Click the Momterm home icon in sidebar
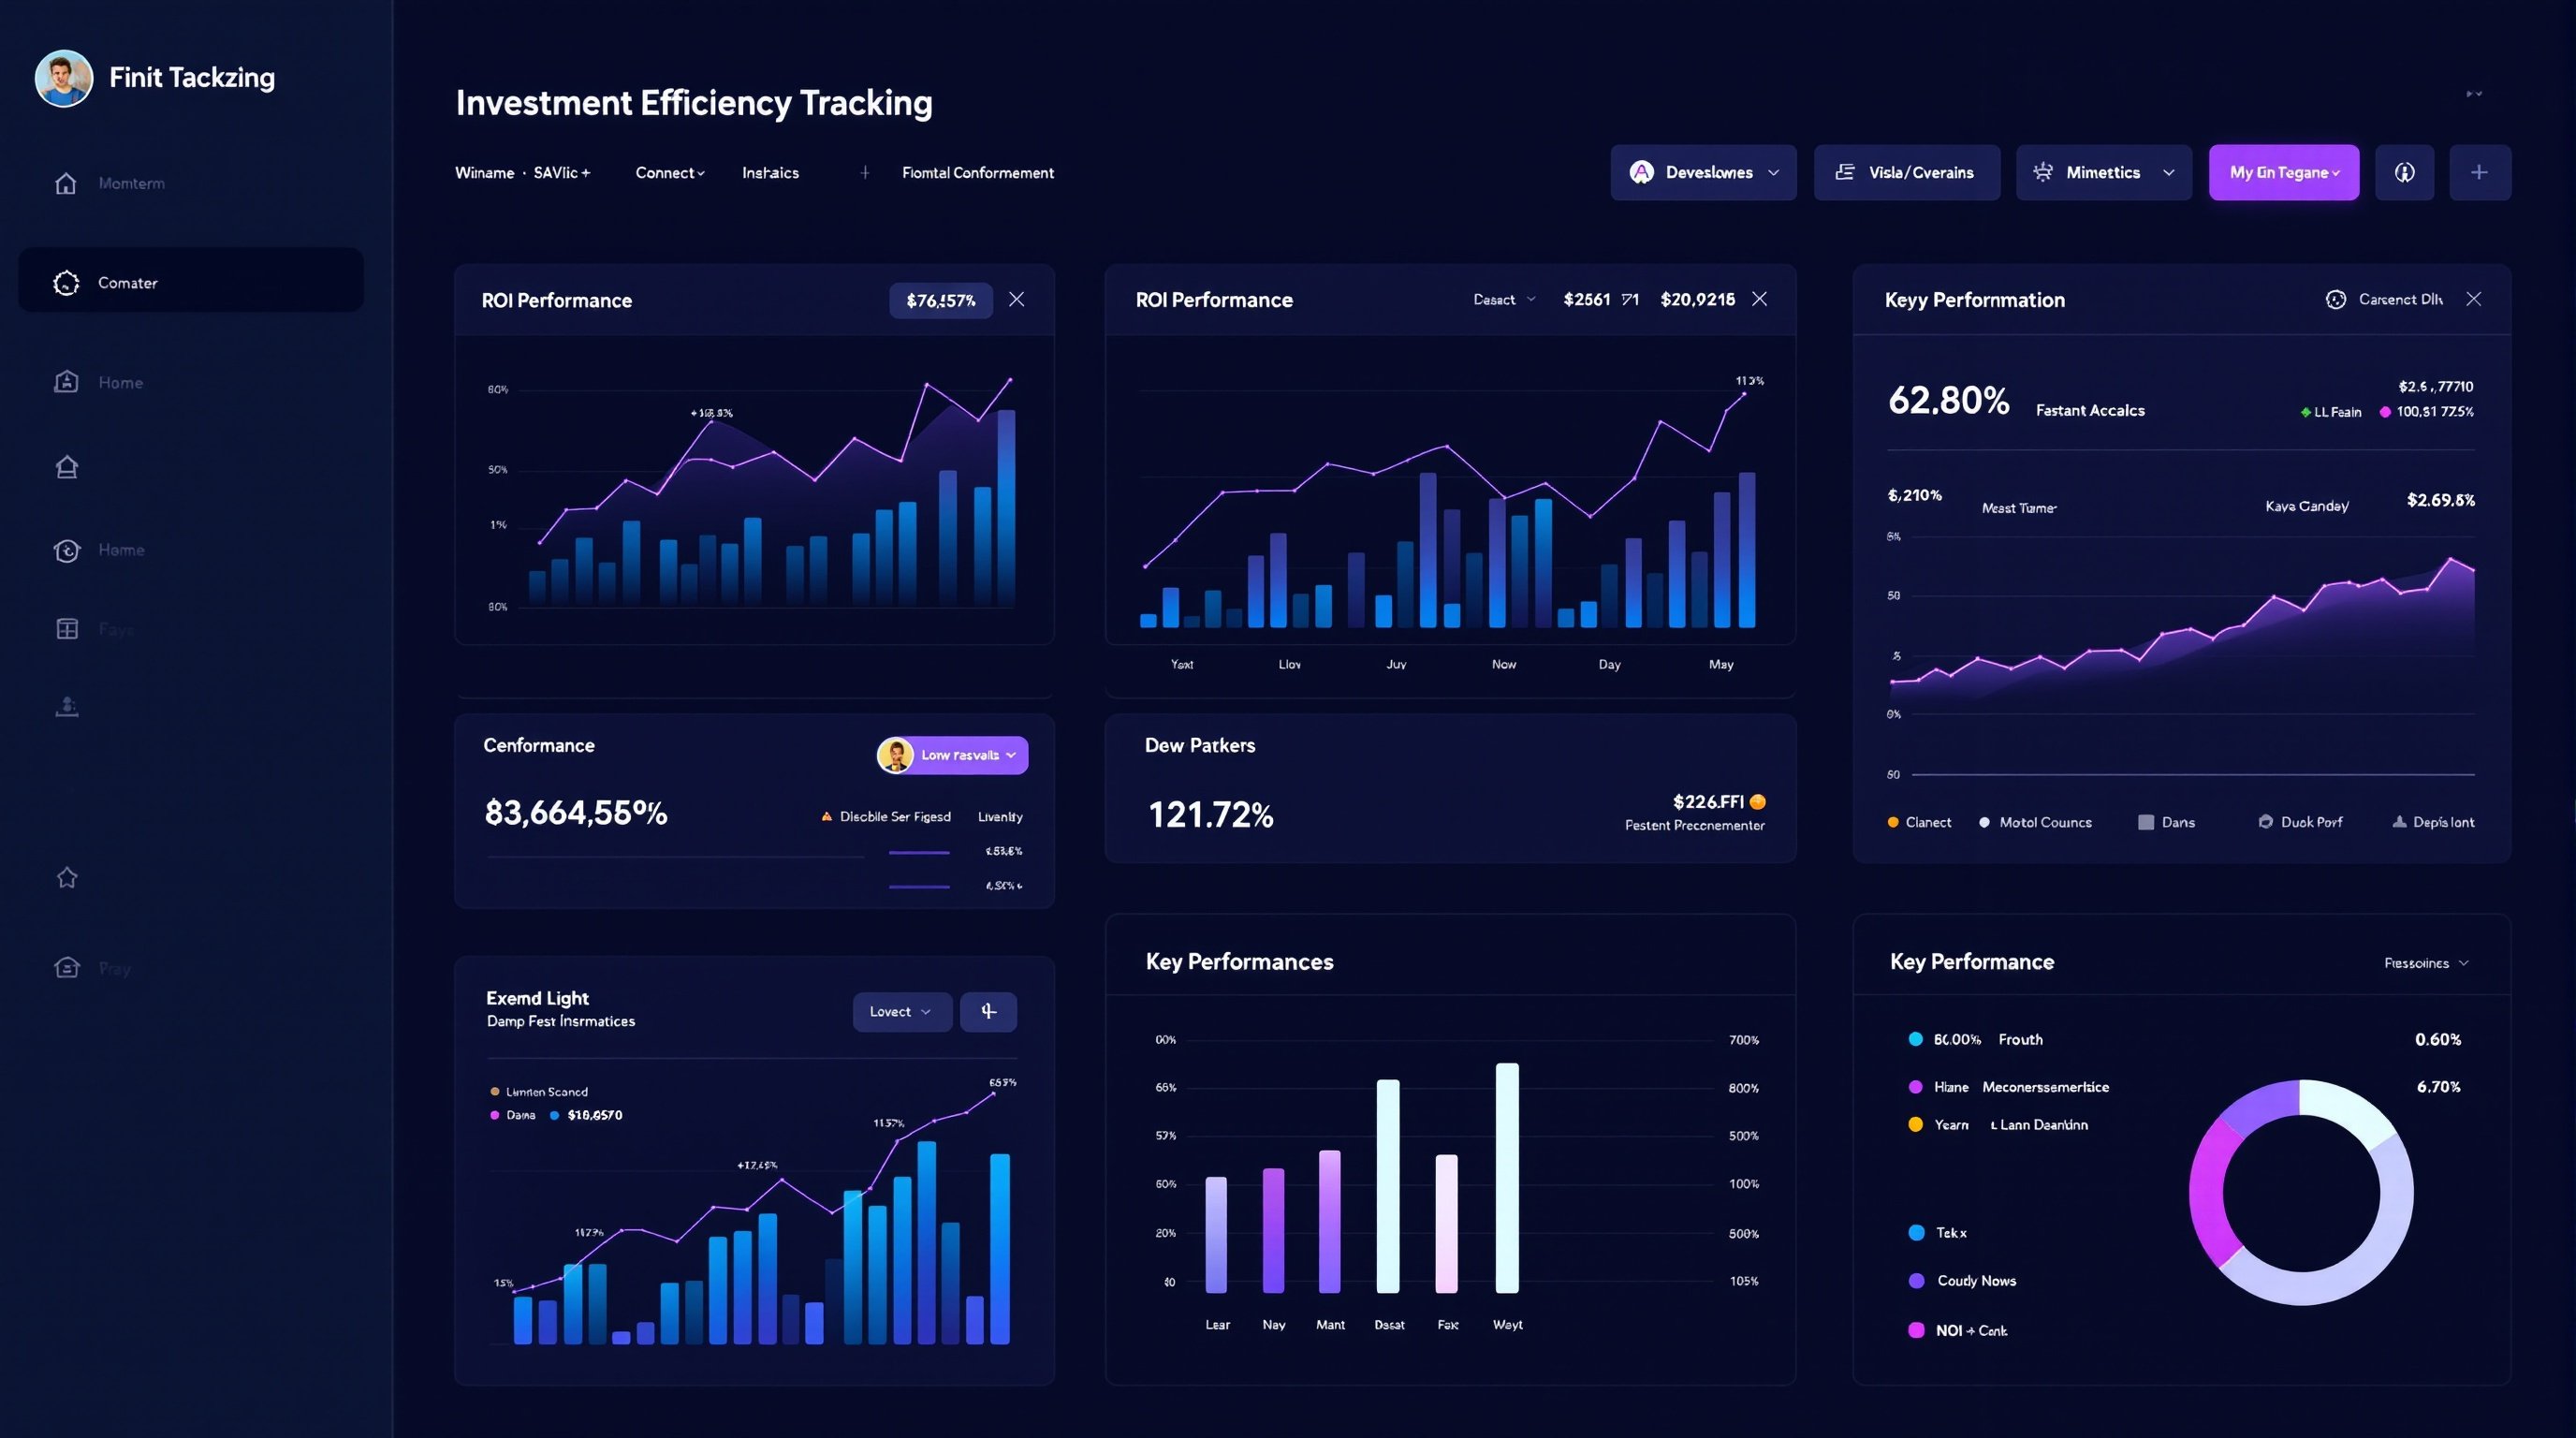Viewport: 2576px width, 1438px height. [x=66, y=184]
